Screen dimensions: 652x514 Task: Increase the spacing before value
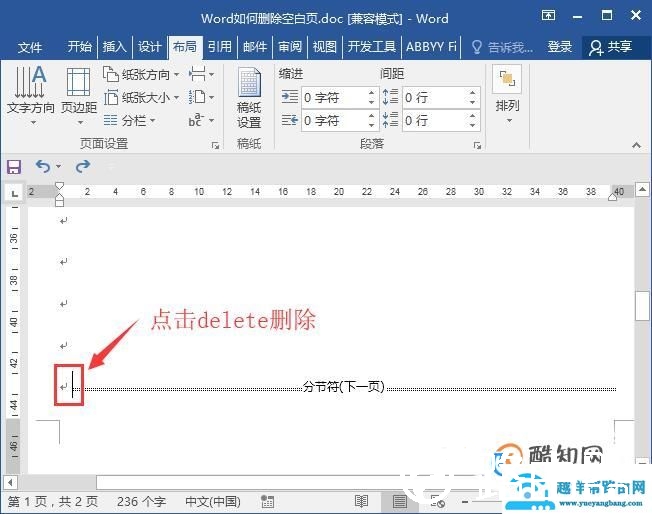click(x=473, y=93)
